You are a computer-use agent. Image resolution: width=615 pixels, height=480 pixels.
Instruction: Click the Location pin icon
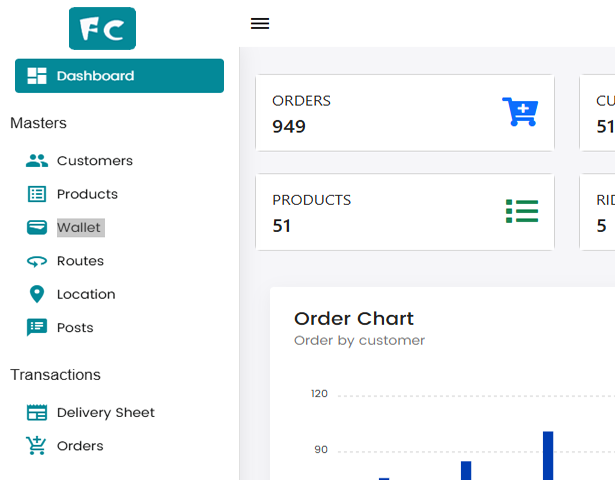[37, 294]
